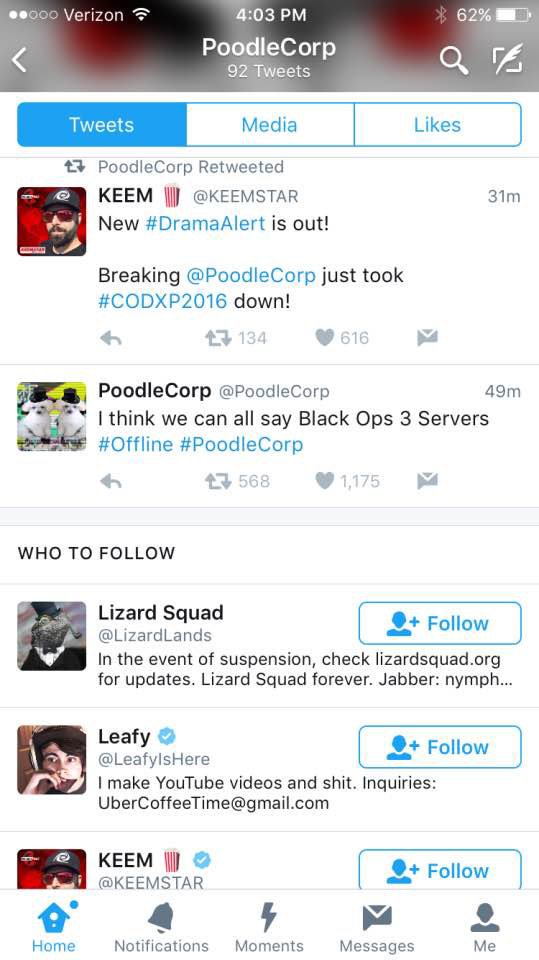Screen dimensions: 539x960
Task: Follow the Leafy account
Action: [x=440, y=747]
